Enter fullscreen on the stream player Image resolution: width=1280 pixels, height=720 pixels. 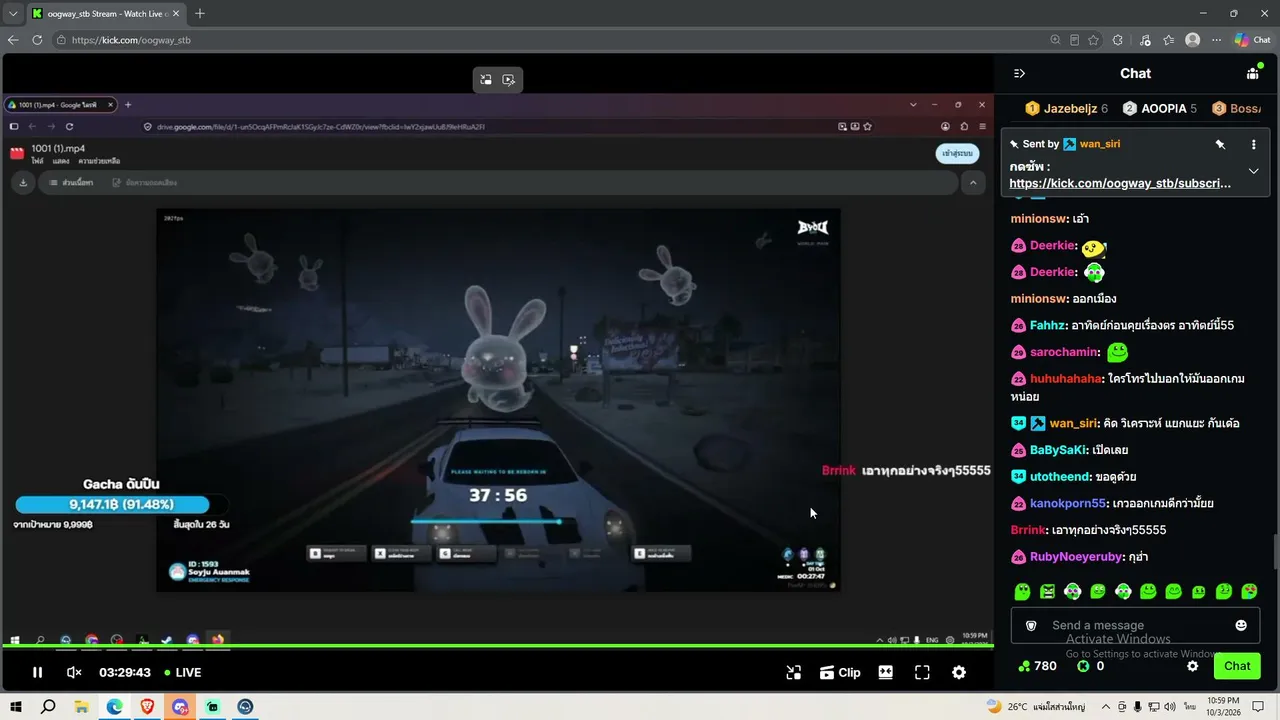point(922,673)
